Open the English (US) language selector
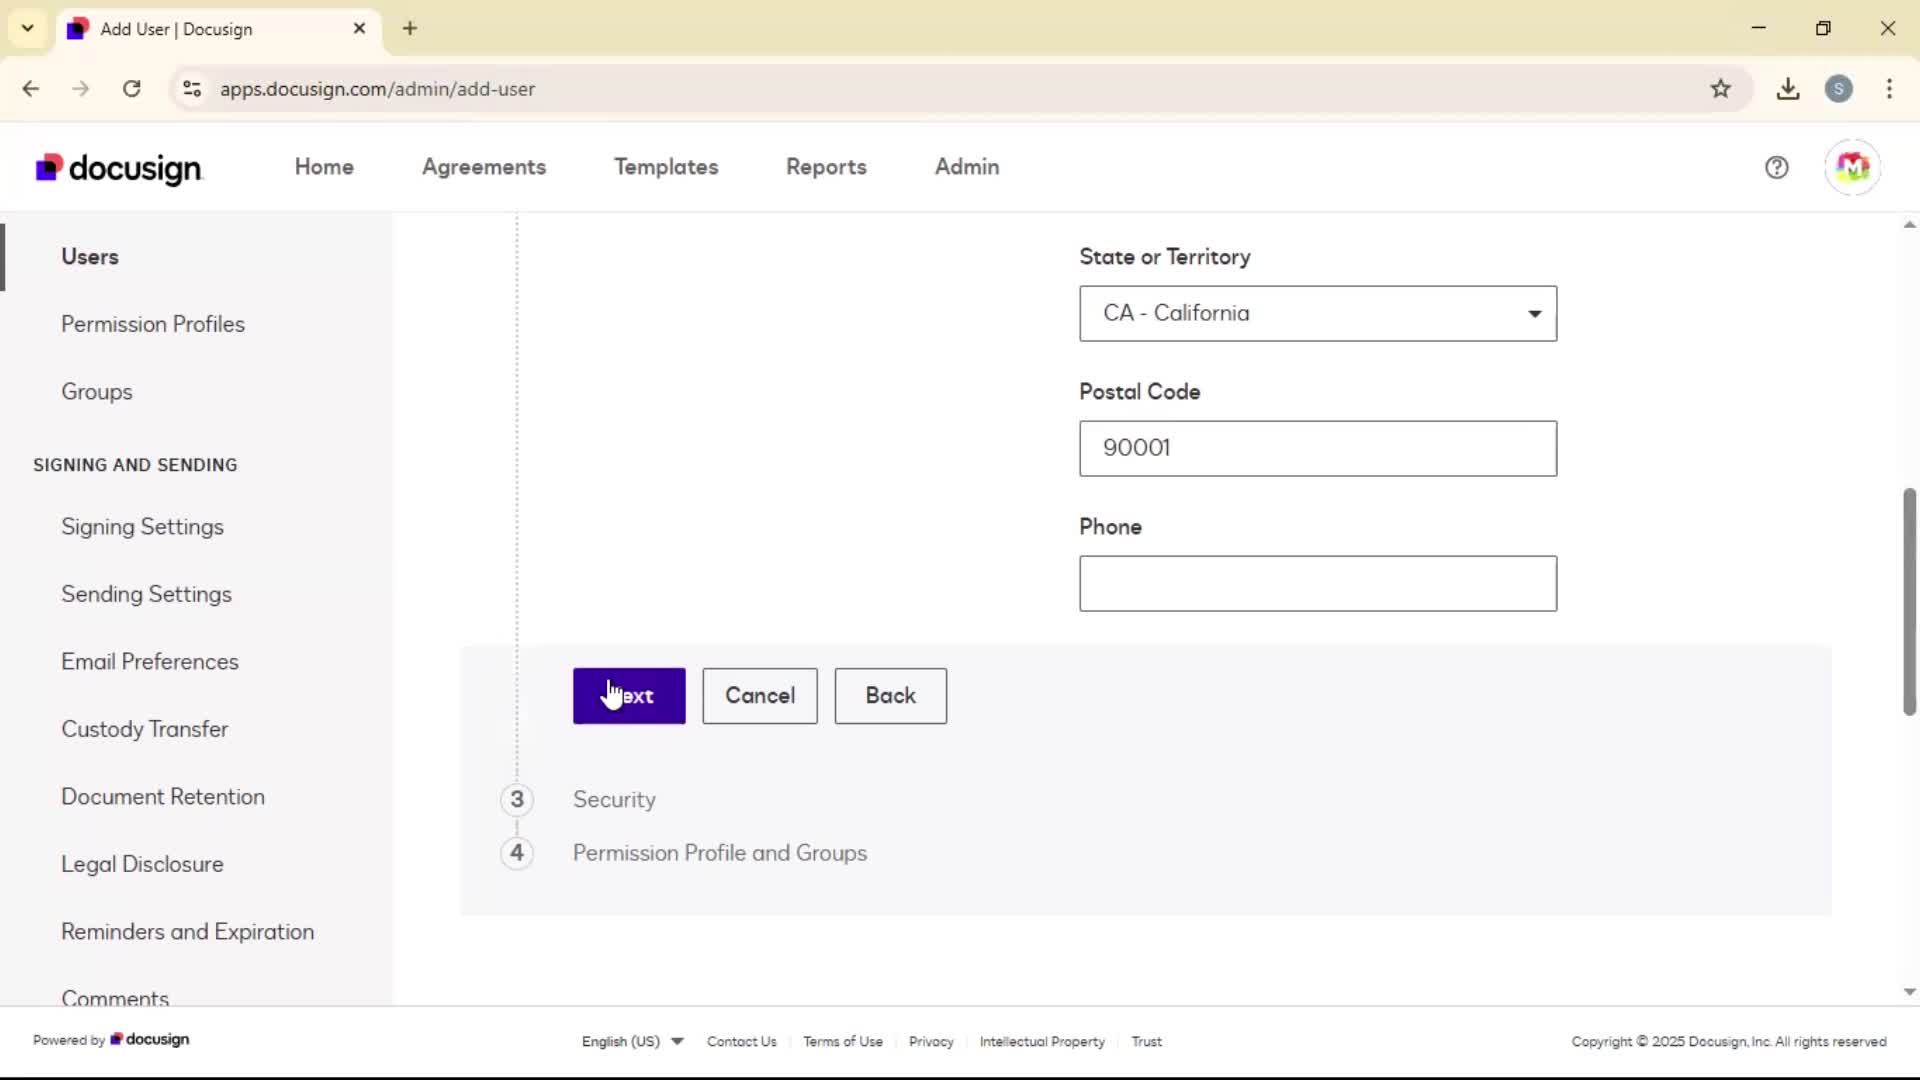The width and height of the screenshot is (1920, 1080). 632,1041
